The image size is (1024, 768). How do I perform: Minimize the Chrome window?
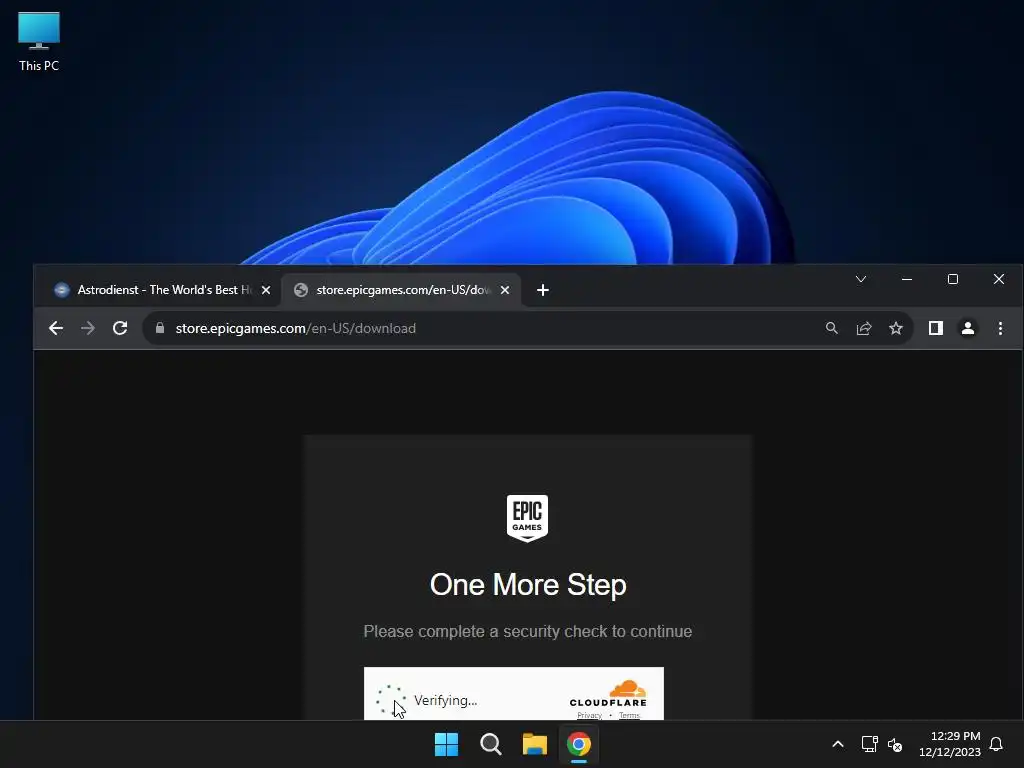[906, 280]
